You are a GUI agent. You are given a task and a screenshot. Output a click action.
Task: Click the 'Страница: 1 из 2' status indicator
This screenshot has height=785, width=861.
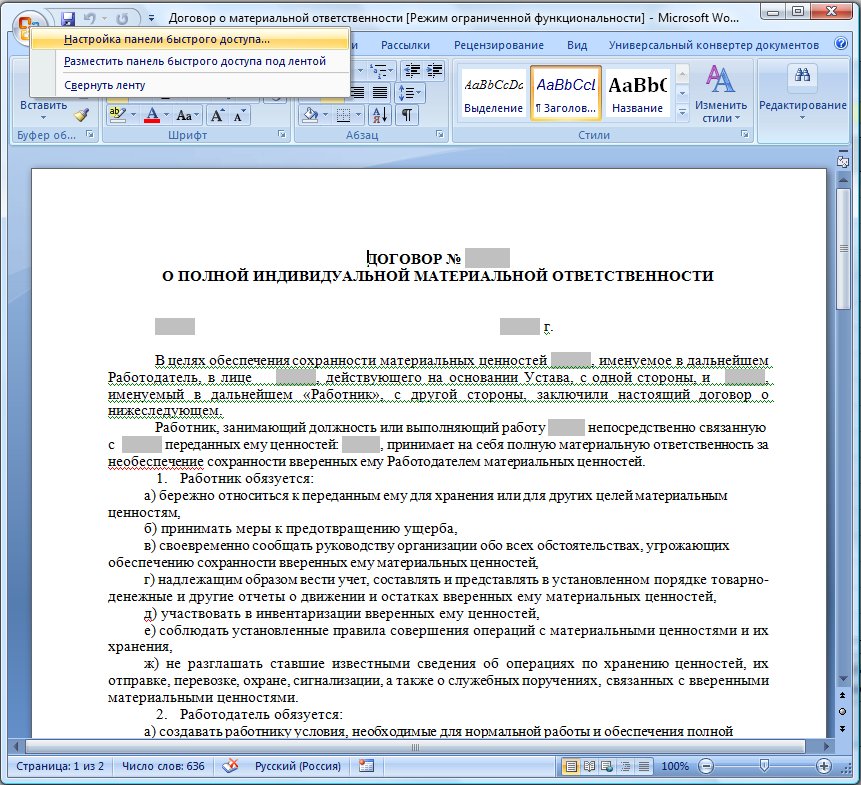[x=60, y=766]
